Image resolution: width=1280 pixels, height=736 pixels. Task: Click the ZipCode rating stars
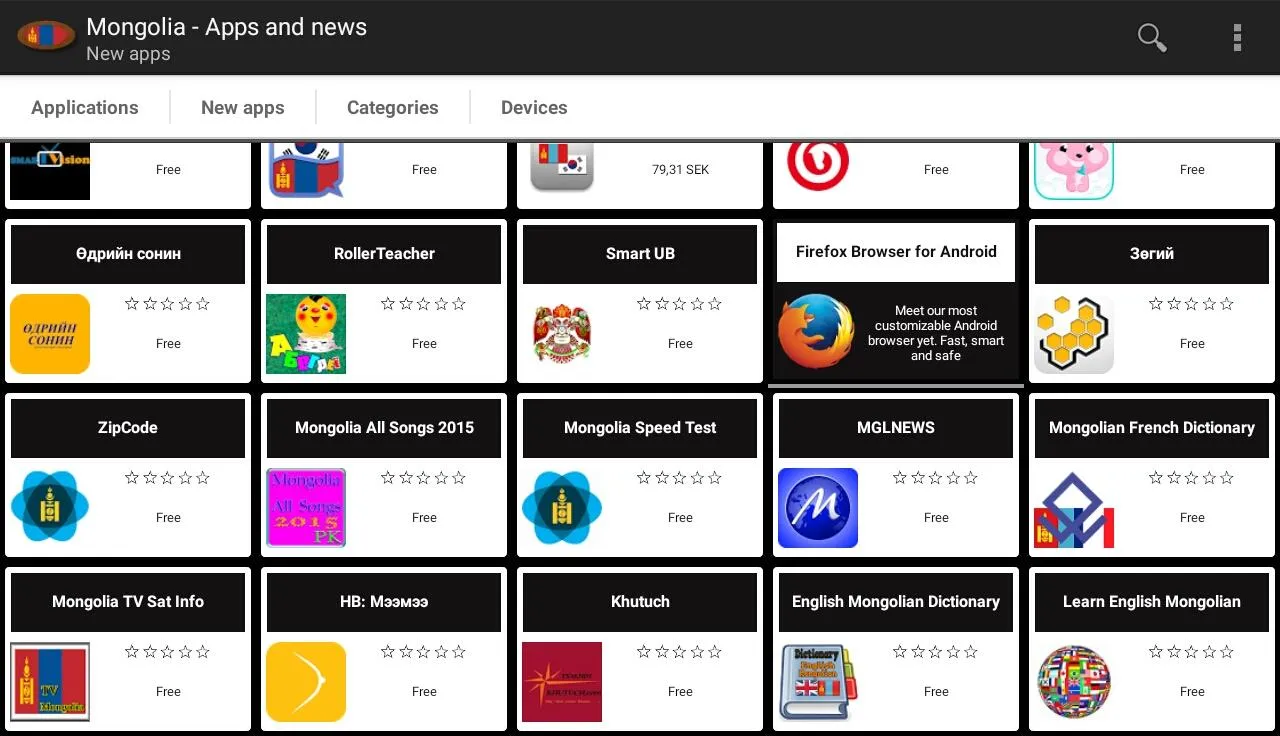[168, 478]
